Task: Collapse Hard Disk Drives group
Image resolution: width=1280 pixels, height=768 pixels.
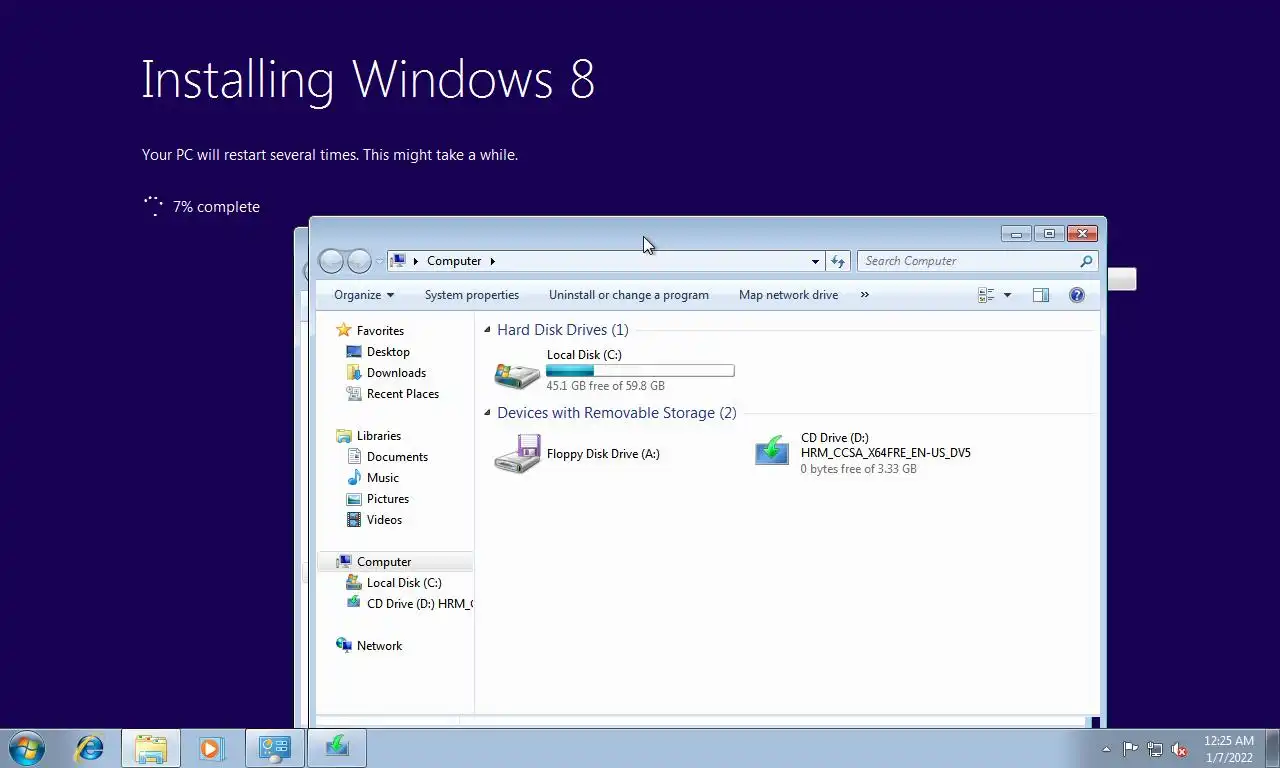Action: point(488,330)
